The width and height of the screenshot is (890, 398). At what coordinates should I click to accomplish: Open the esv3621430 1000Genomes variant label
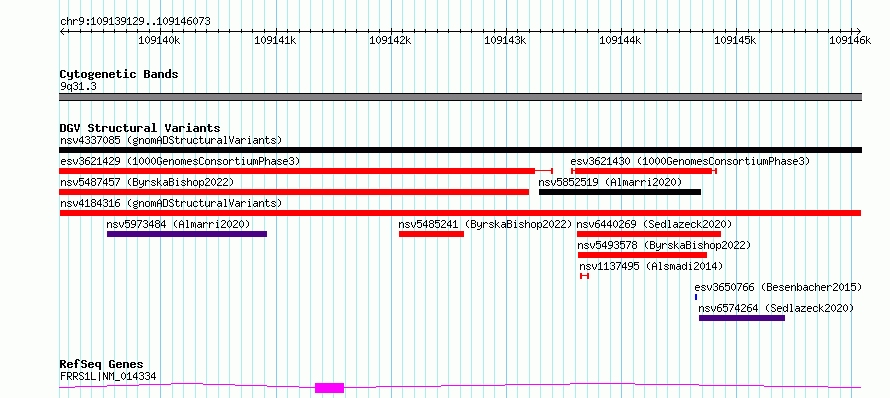pyautogui.click(x=690, y=161)
